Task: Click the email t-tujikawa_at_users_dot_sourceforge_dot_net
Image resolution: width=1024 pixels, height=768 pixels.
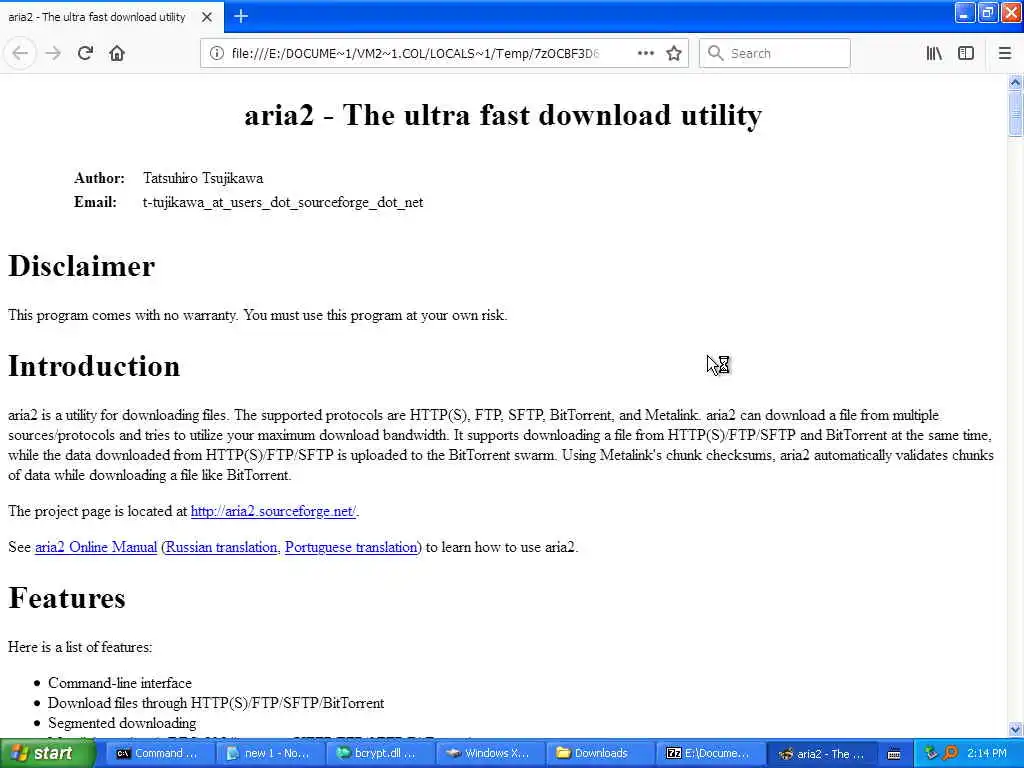Action: [x=283, y=202]
